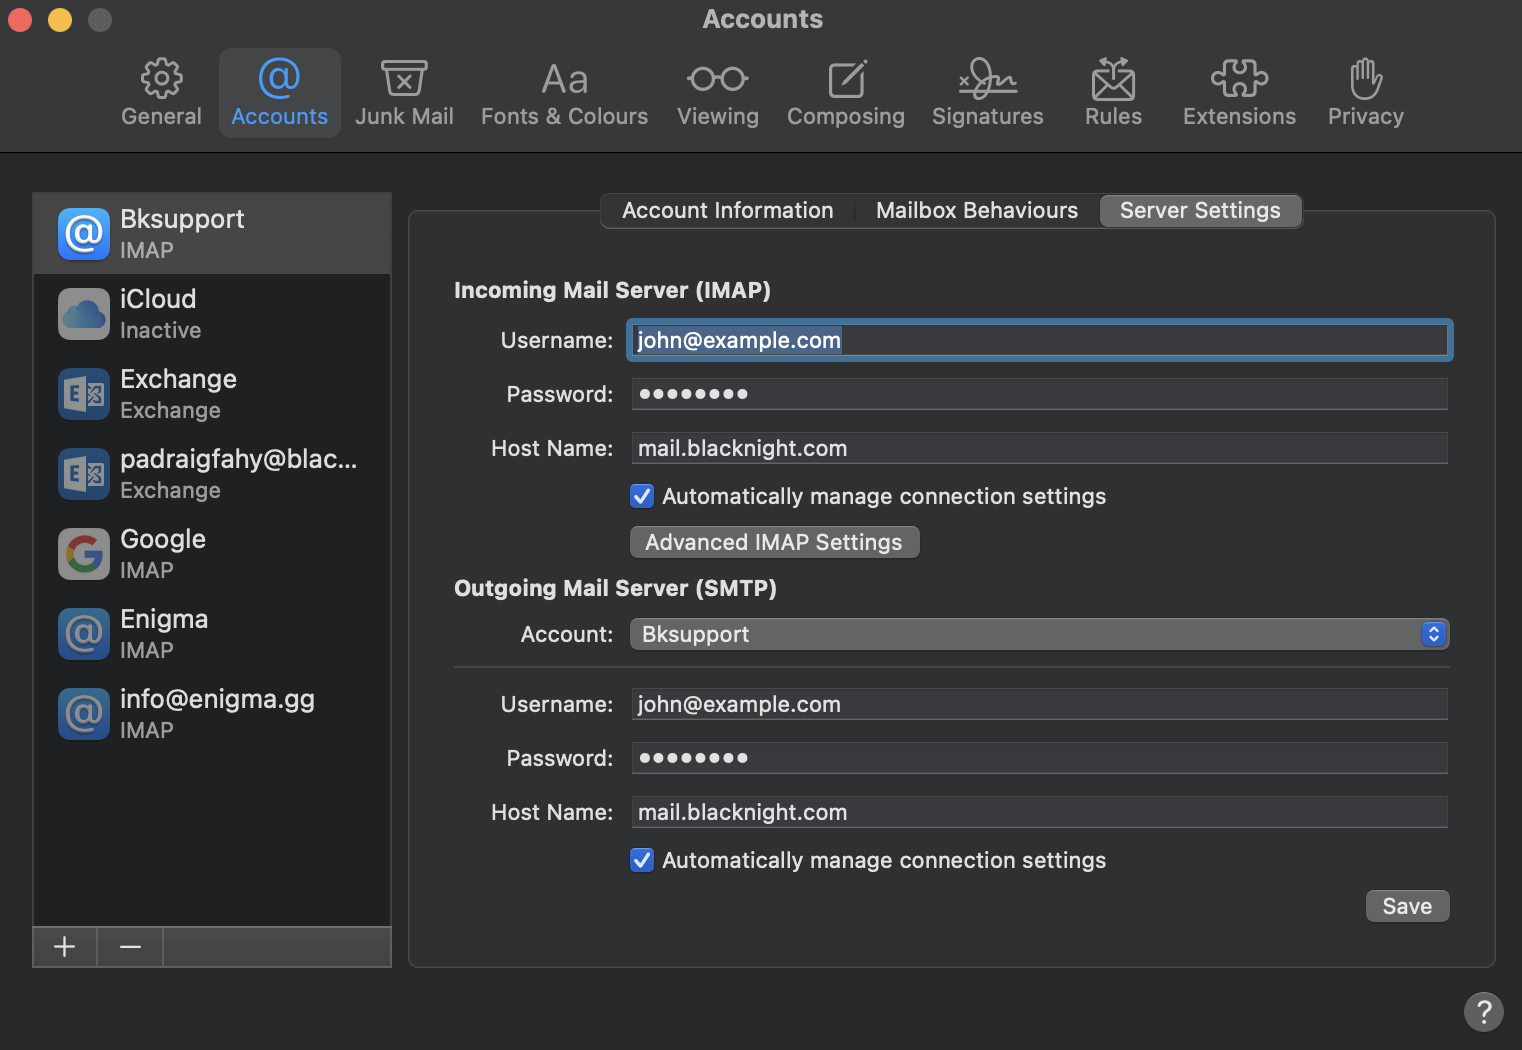Open the Privacy preferences pane
The height and width of the screenshot is (1050, 1522).
[x=1365, y=93]
